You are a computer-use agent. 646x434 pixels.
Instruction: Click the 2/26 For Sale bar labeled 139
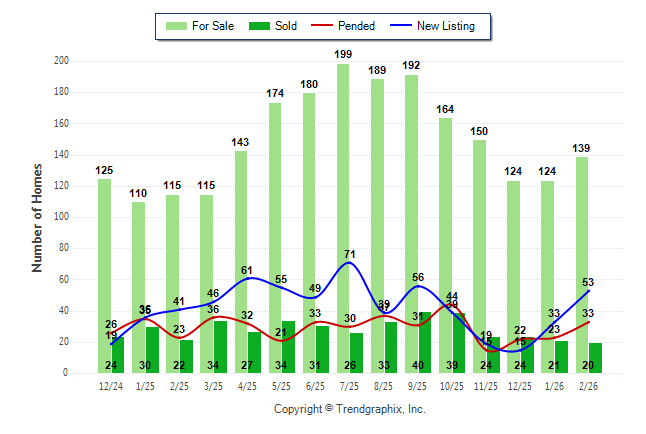pos(582,250)
